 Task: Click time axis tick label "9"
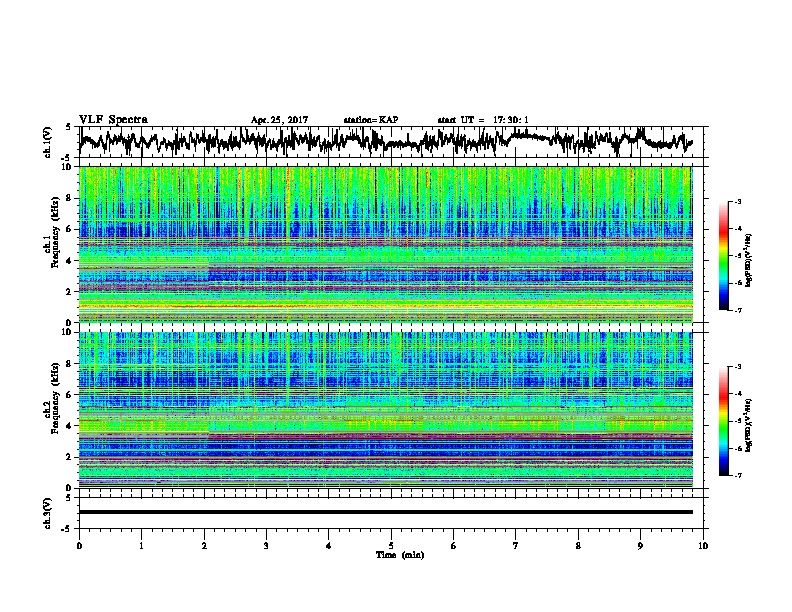(640, 546)
